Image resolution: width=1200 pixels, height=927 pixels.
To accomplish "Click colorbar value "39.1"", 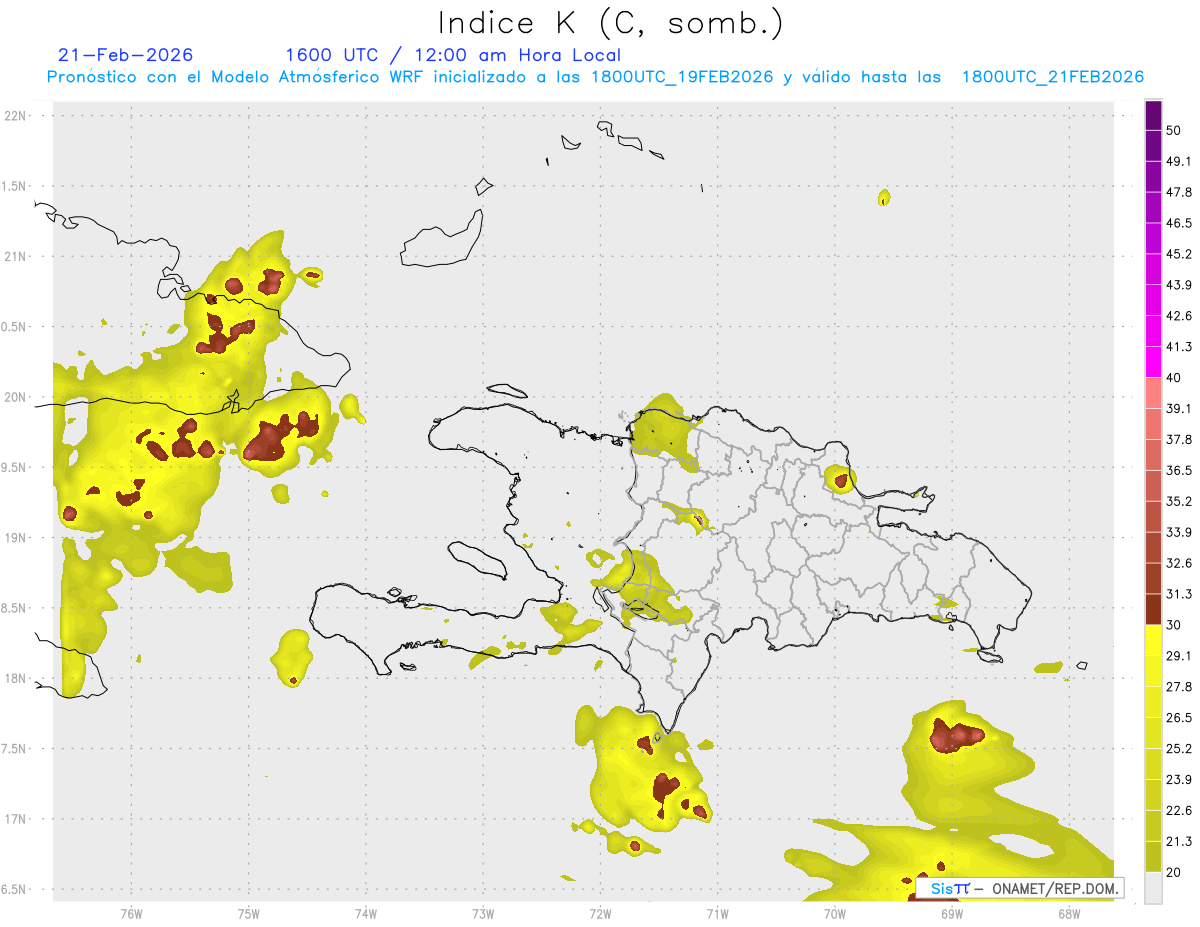I will 1179,409.
